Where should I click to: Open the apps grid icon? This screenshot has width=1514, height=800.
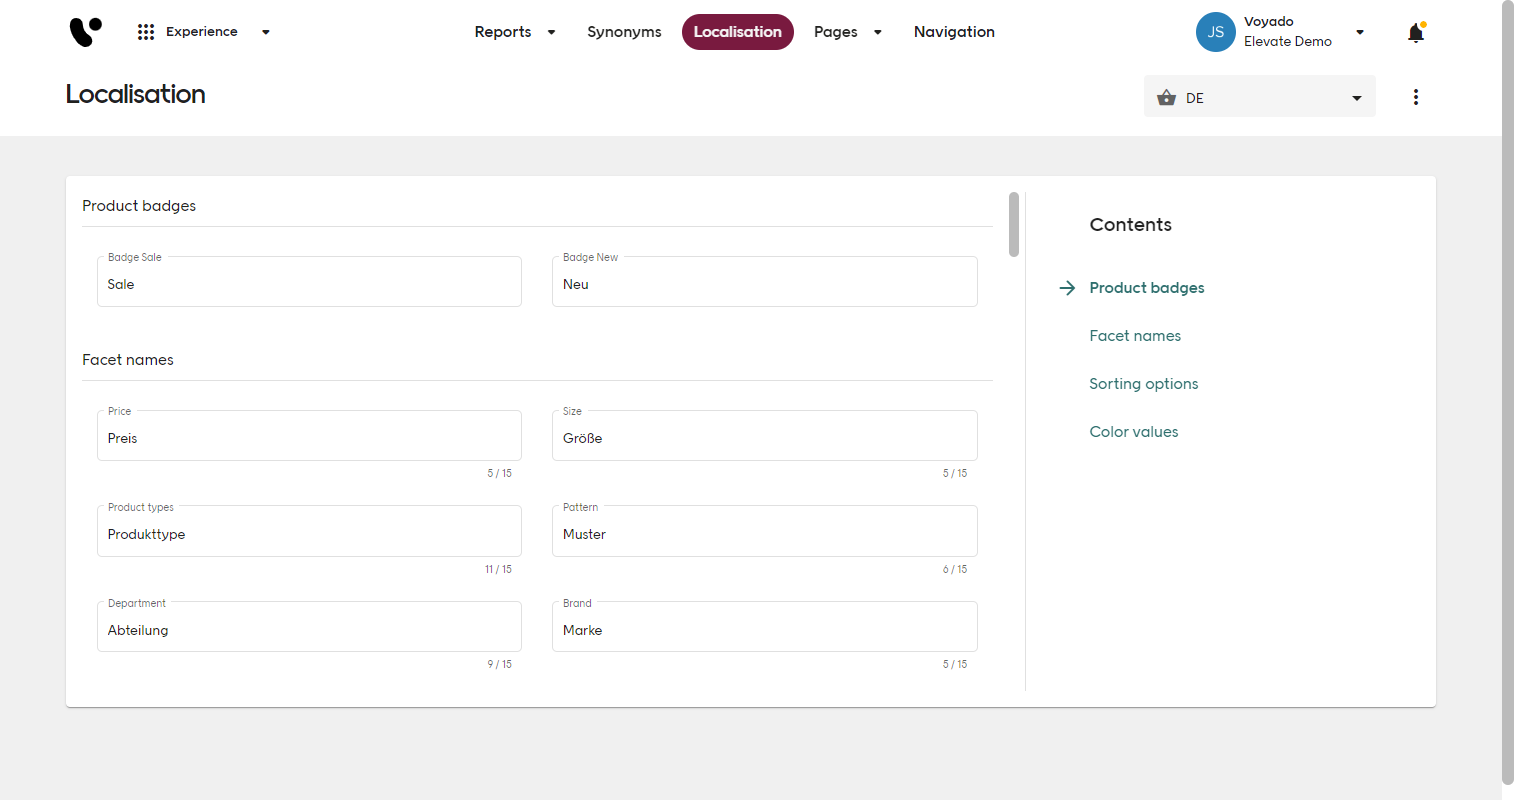(146, 32)
